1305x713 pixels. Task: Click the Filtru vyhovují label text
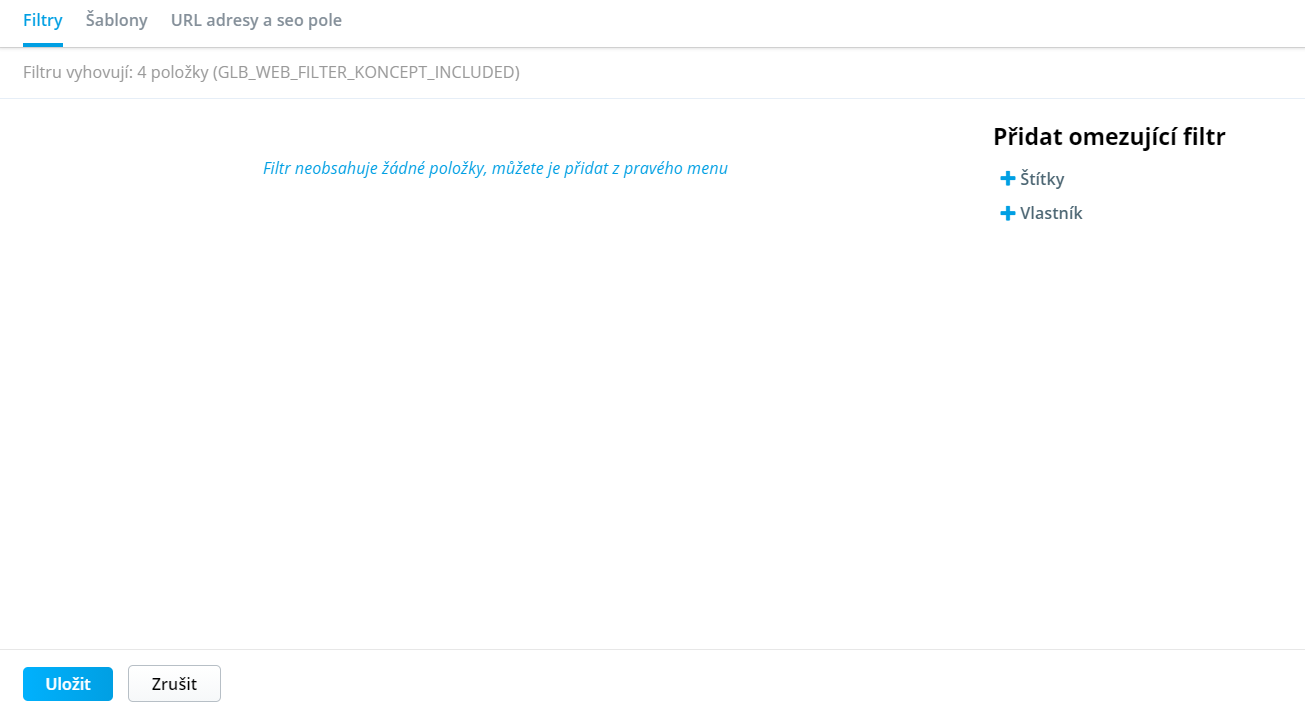click(77, 72)
